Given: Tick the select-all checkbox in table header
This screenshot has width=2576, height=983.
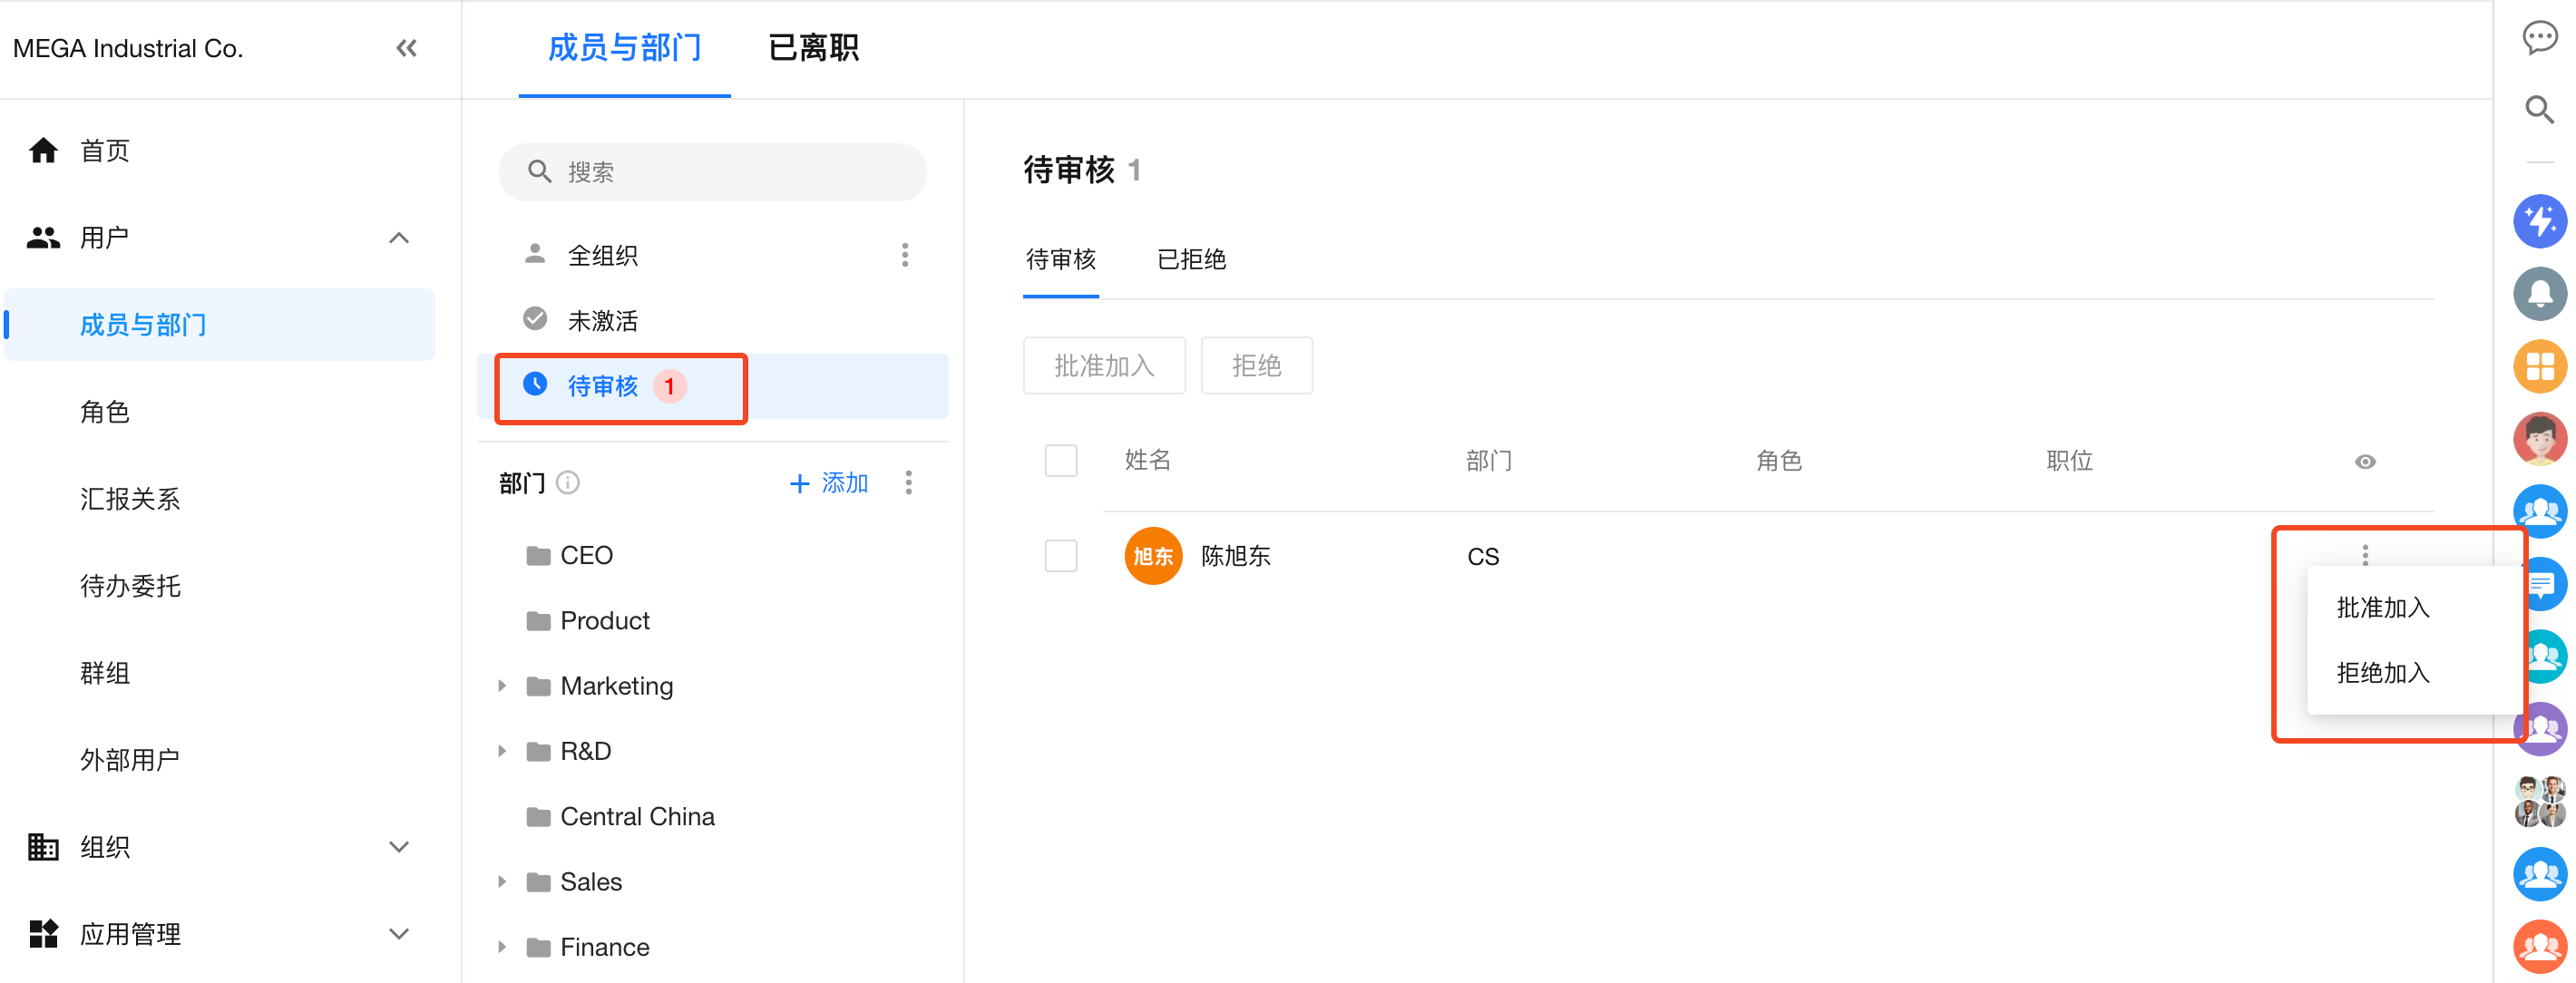Looking at the screenshot, I should (1060, 460).
